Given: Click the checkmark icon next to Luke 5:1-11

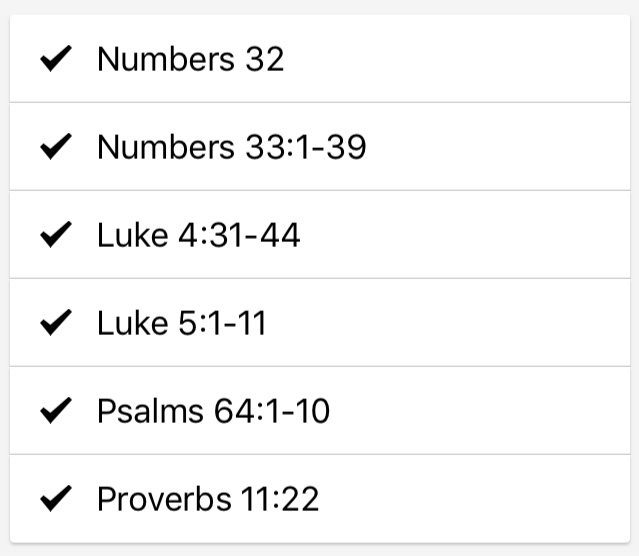Looking at the screenshot, I should [x=55, y=324].
